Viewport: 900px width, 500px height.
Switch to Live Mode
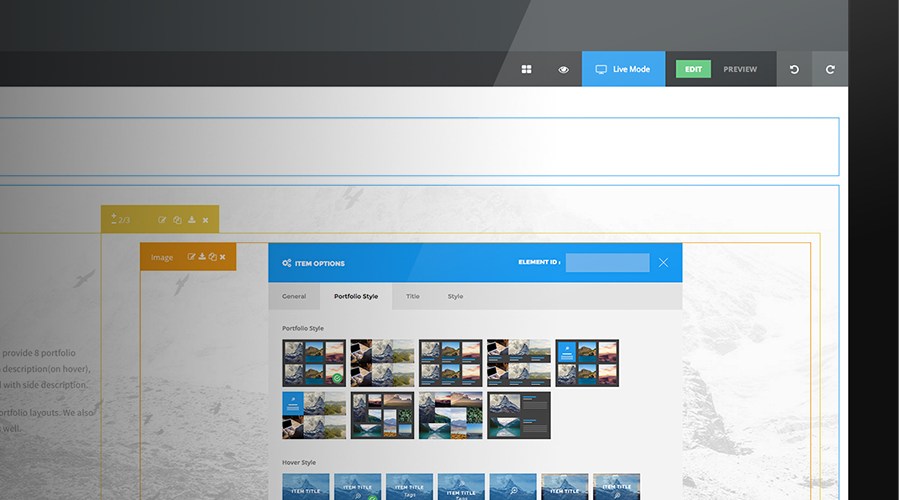pyautogui.click(x=623, y=69)
